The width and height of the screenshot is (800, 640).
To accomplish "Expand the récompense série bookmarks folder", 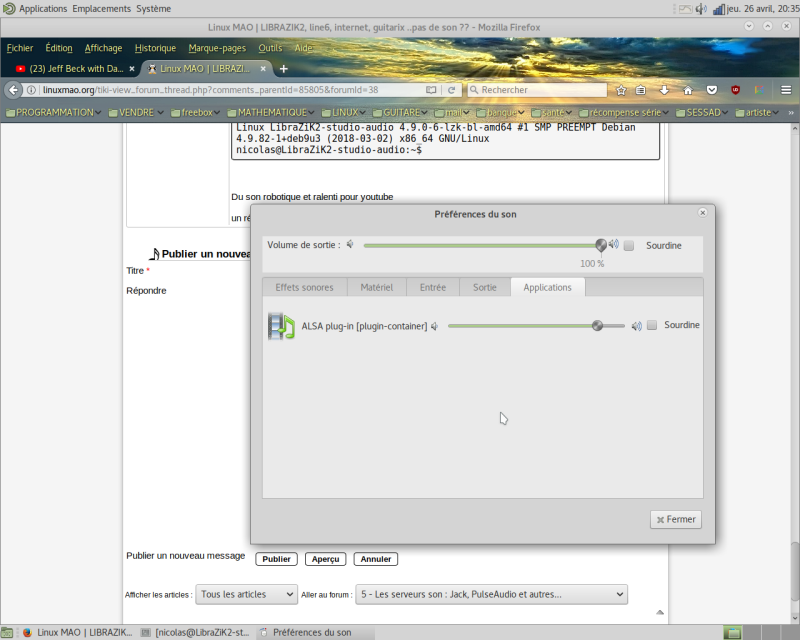I will point(624,112).
